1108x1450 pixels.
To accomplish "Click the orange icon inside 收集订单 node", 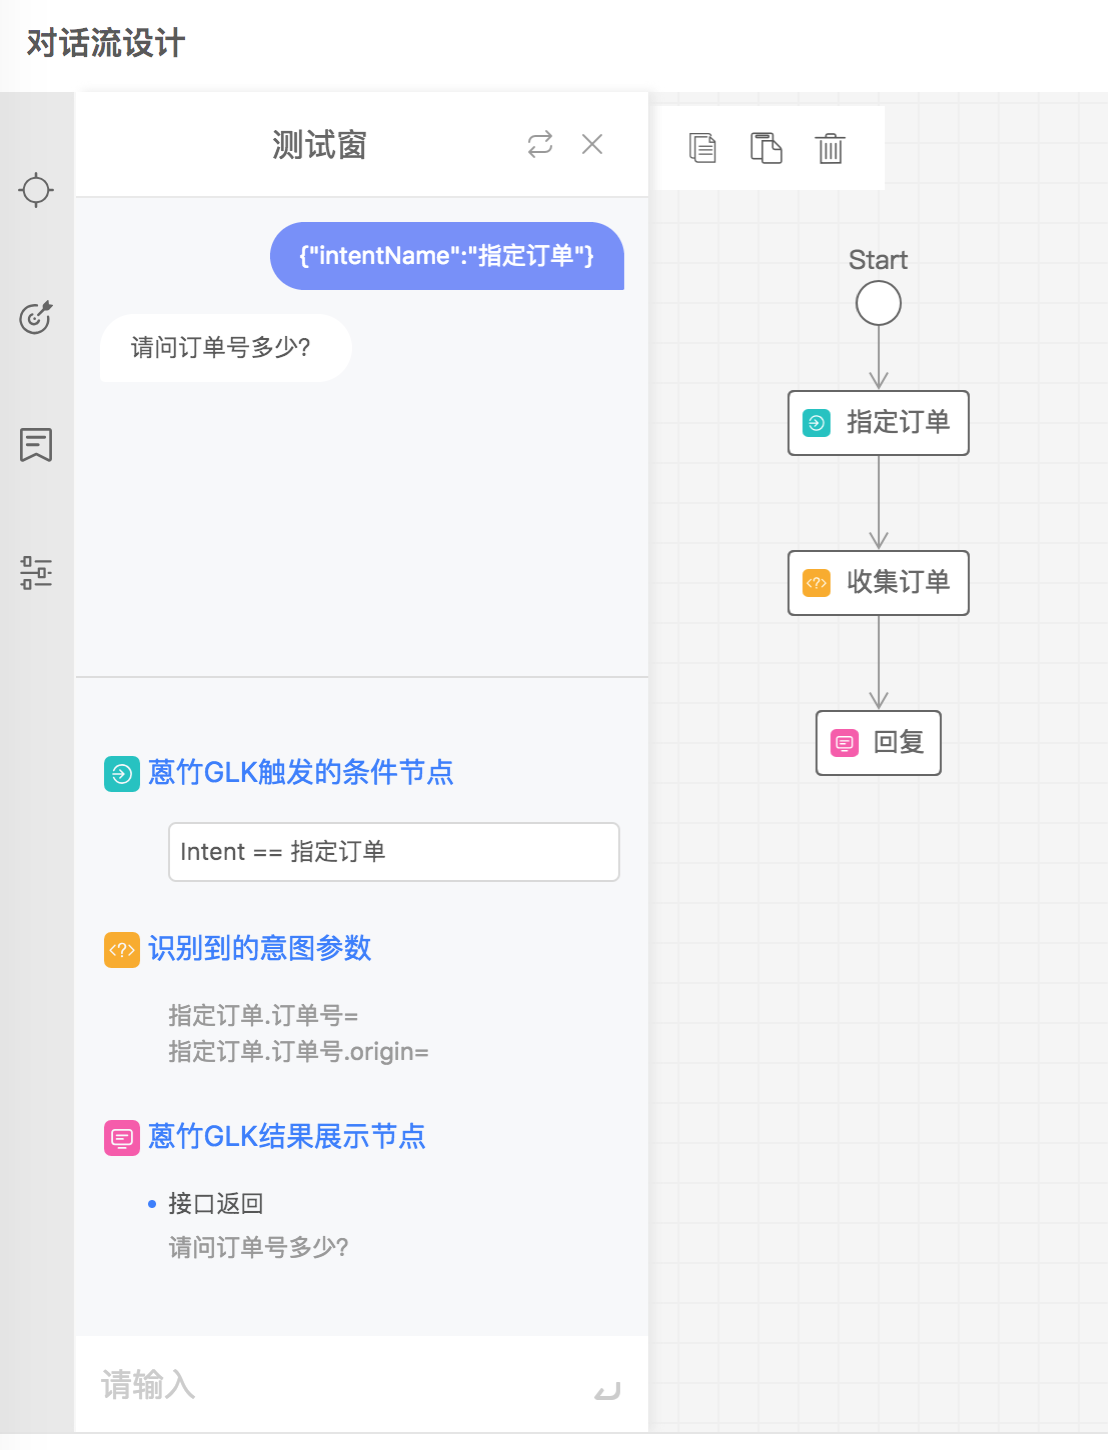I will [x=817, y=583].
